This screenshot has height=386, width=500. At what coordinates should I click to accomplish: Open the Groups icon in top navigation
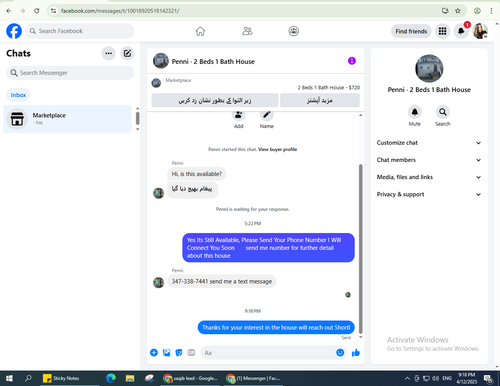coord(293,31)
